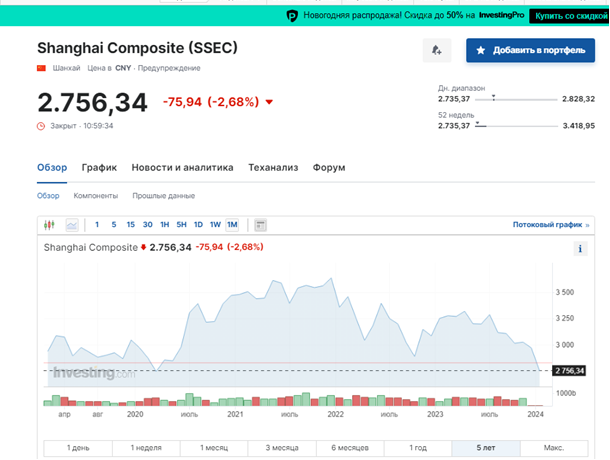This screenshot has height=460, width=610.
Task: Click the Chinese flag icon
Action: click(x=41, y=68)
